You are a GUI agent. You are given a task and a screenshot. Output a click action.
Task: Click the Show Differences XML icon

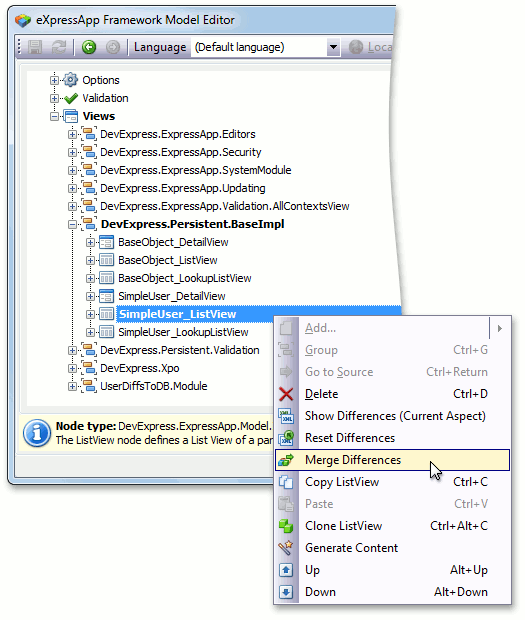(x=286, y=416)
